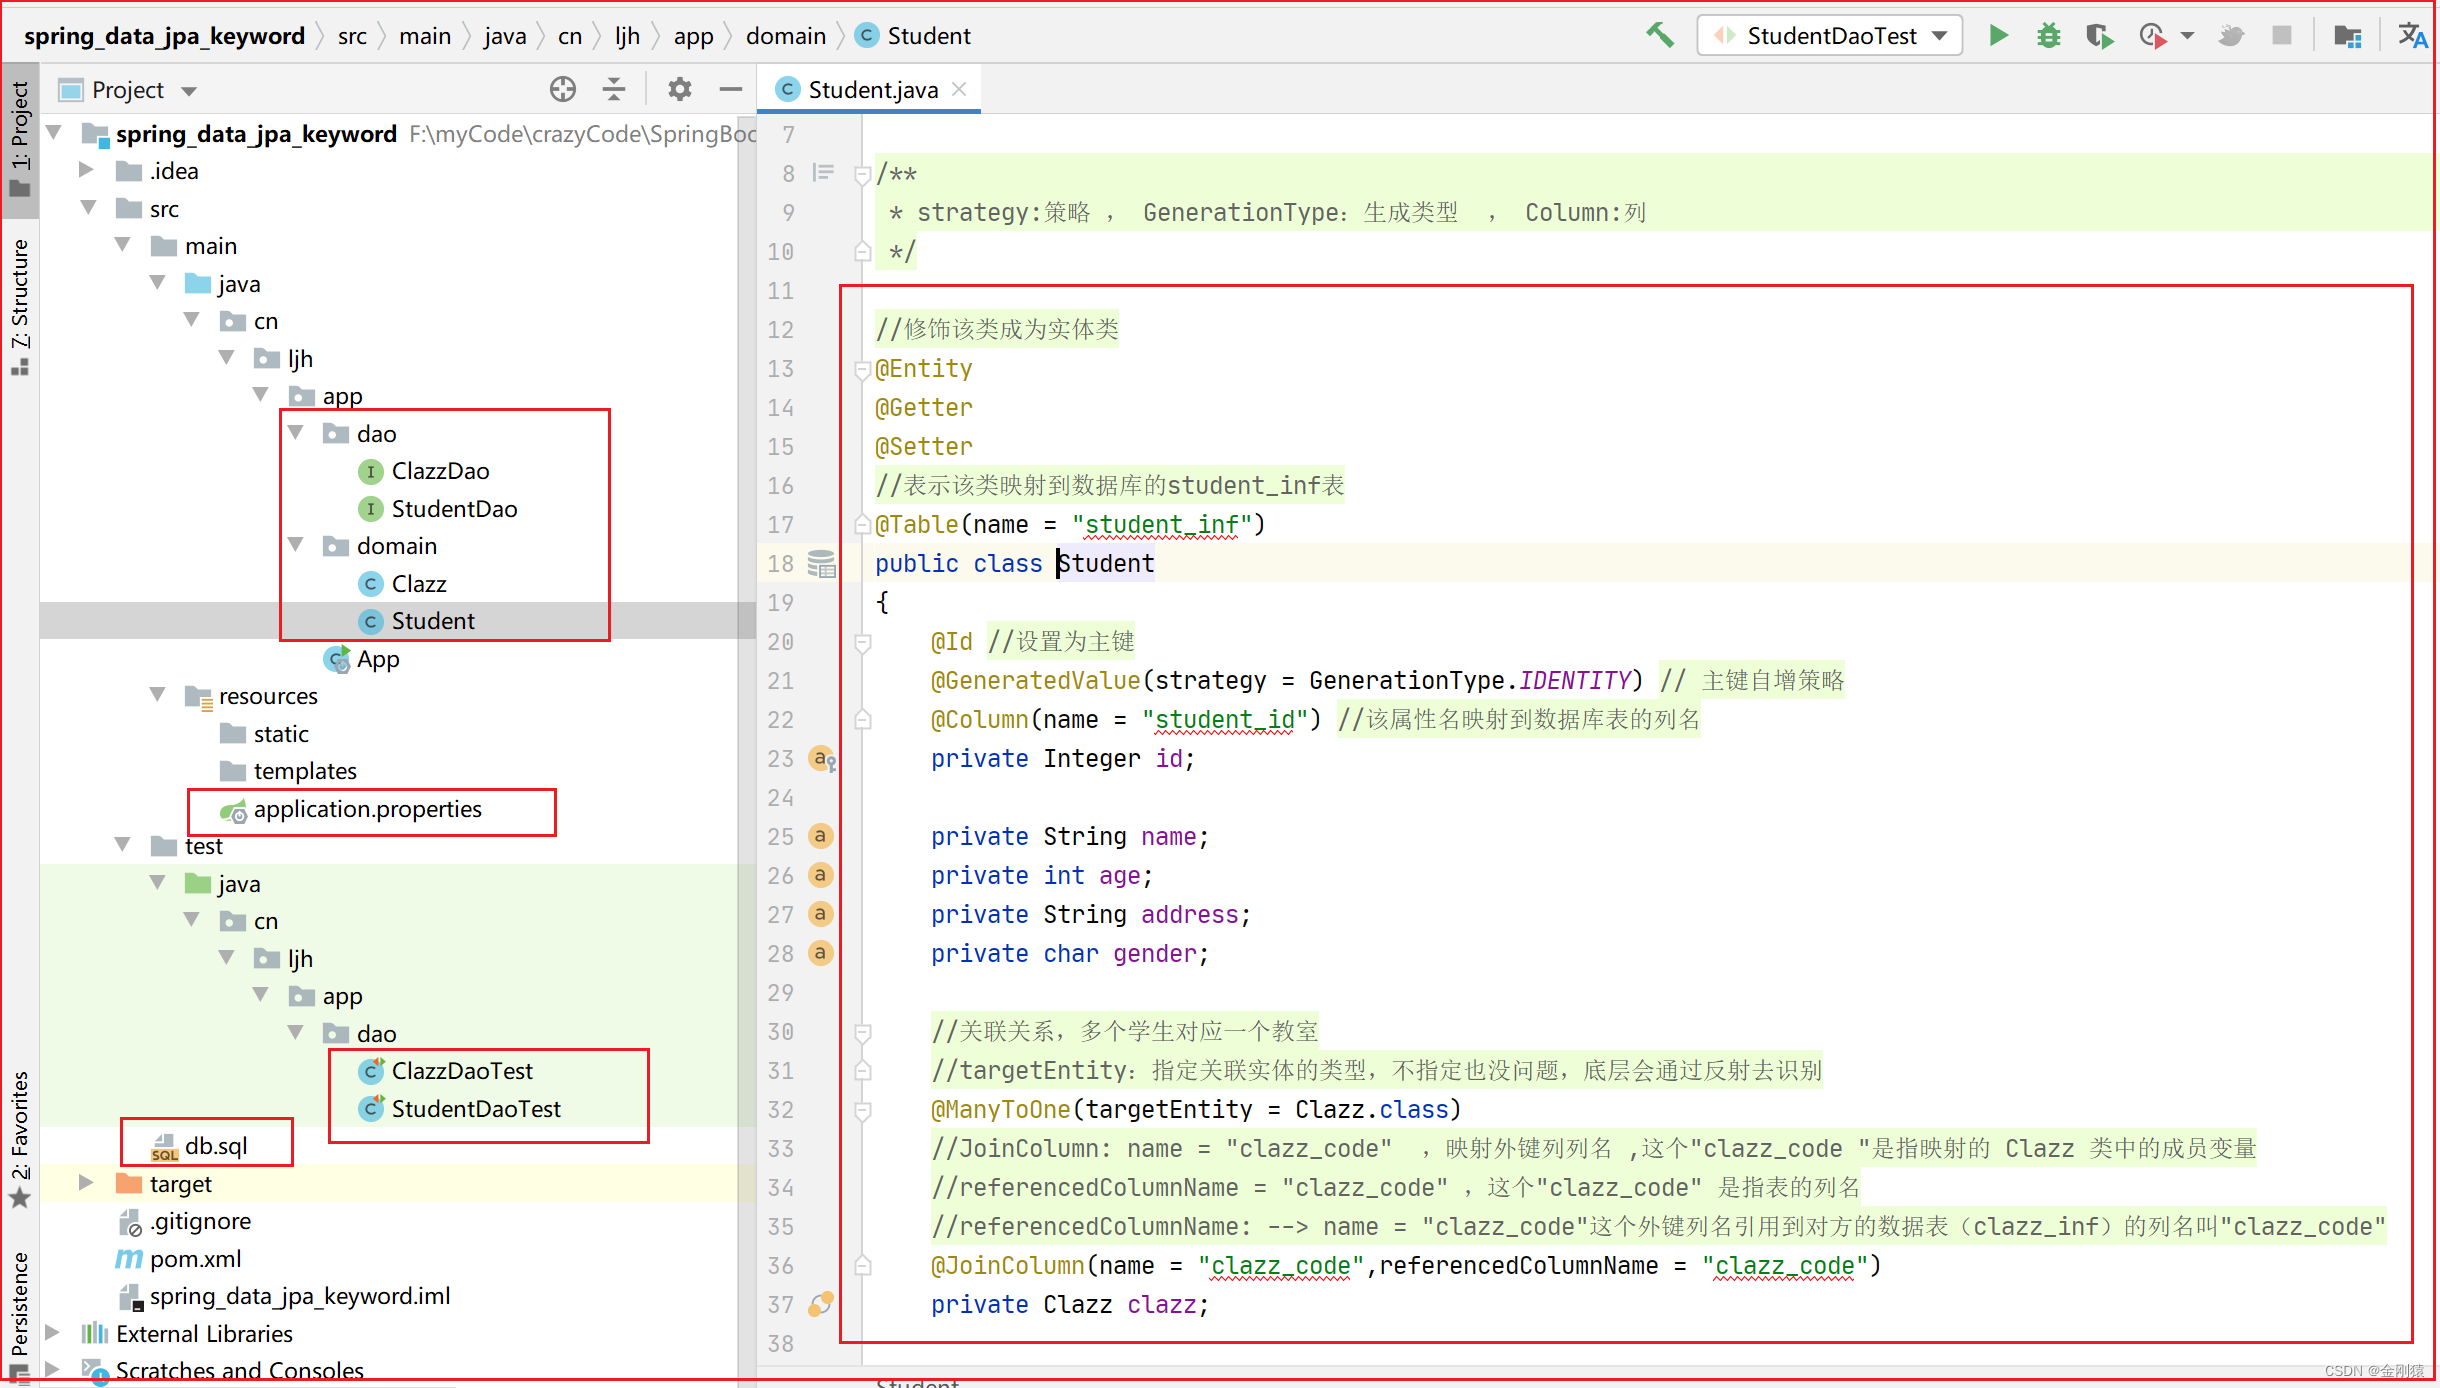Locate current file with crosshair icon
The height and width of the screenshot is (1388, 2440).
tap(563, 89)
